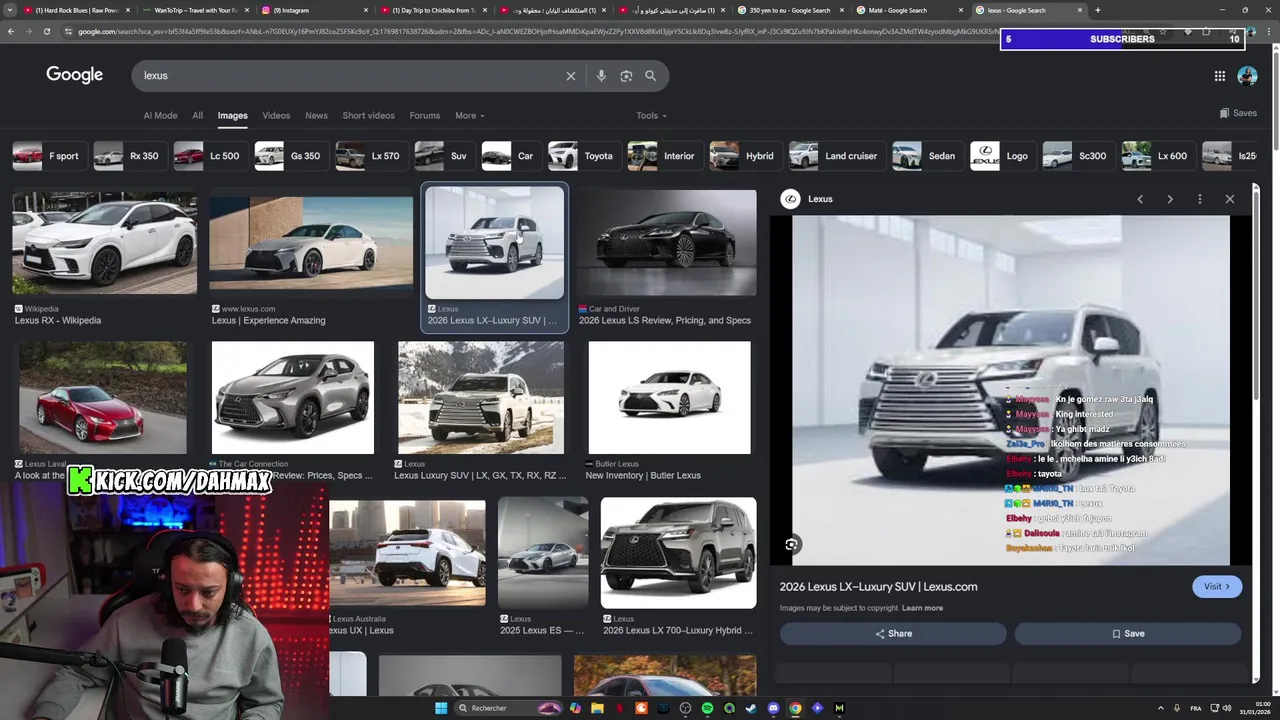Screen dimensions: 1280x720
Task: Visit the Lexus.com source page
Action: pos(1217,587)
